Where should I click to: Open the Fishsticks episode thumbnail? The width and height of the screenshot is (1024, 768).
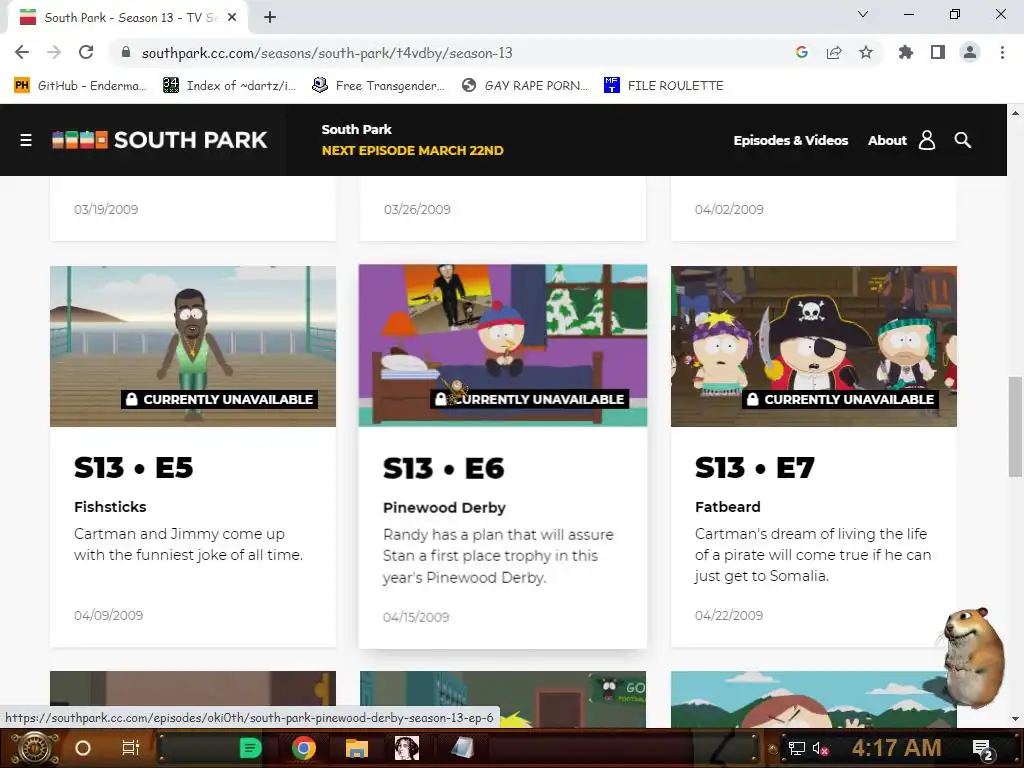193,346
